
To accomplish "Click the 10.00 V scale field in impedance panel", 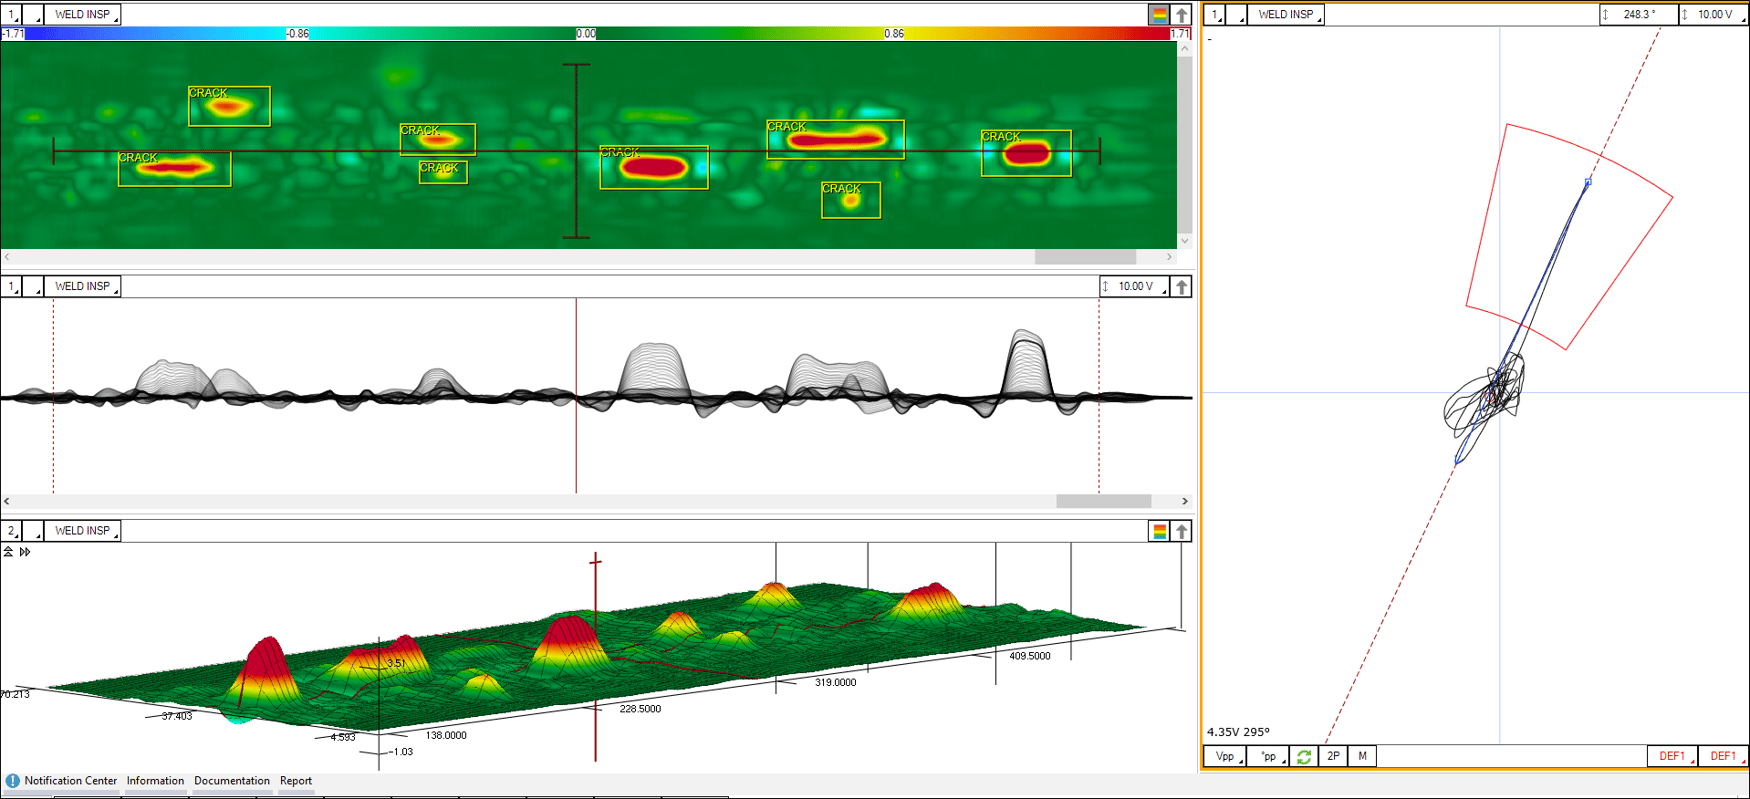I will pyautogui.click(x=1713, y=15).
